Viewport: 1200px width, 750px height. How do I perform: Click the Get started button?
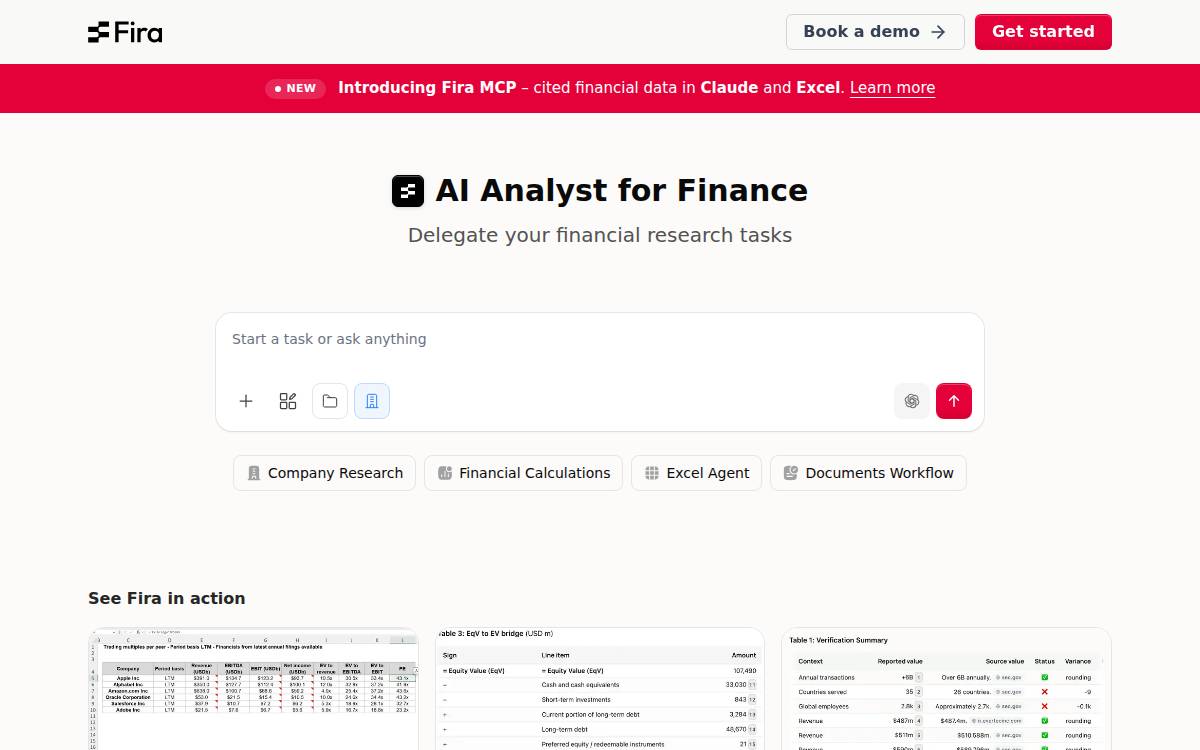tap(1043, 32)
